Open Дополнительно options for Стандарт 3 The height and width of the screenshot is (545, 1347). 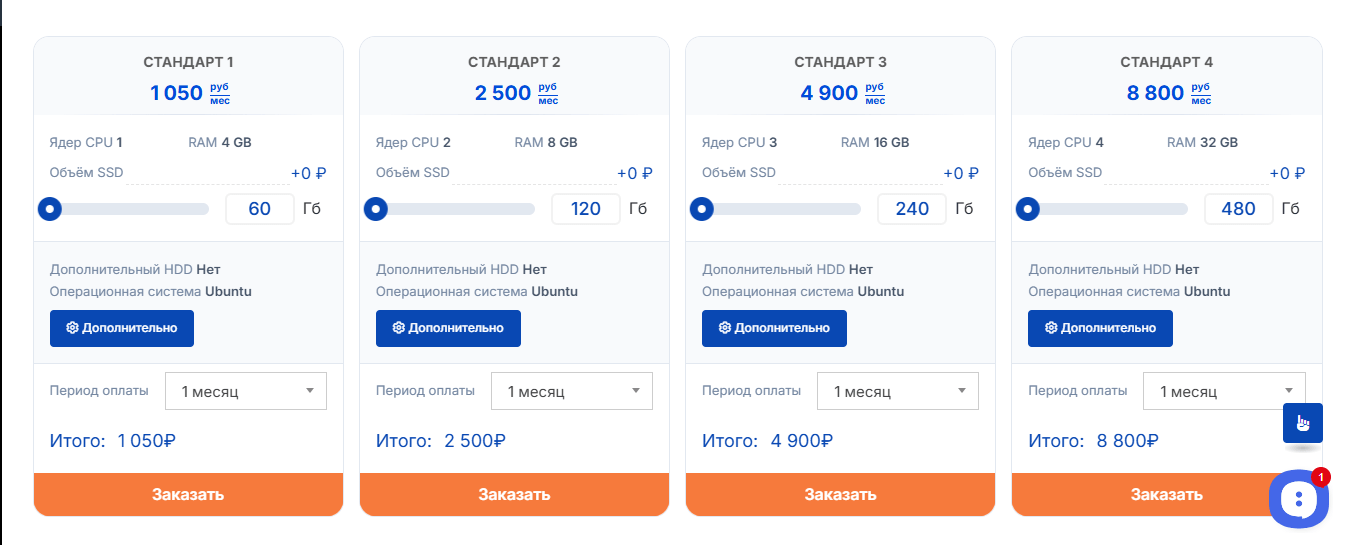[x=774, y=328]
